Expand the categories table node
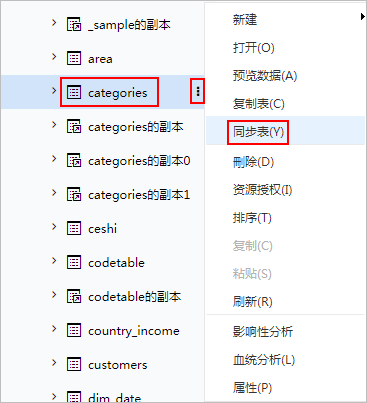 tap(54, 91)
